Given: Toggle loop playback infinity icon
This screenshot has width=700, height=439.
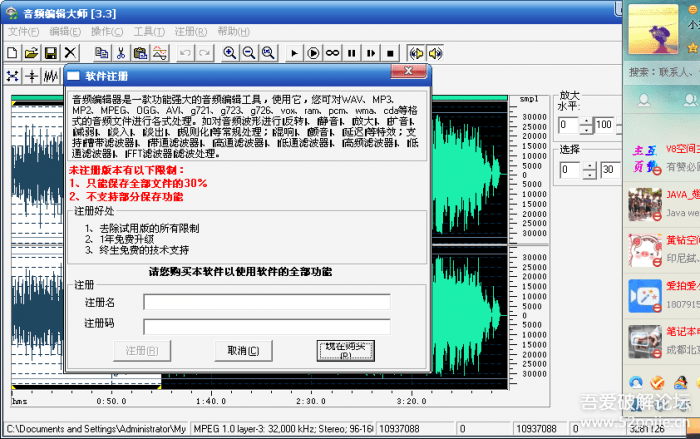Looking at the screenshot, I should 332,52.
